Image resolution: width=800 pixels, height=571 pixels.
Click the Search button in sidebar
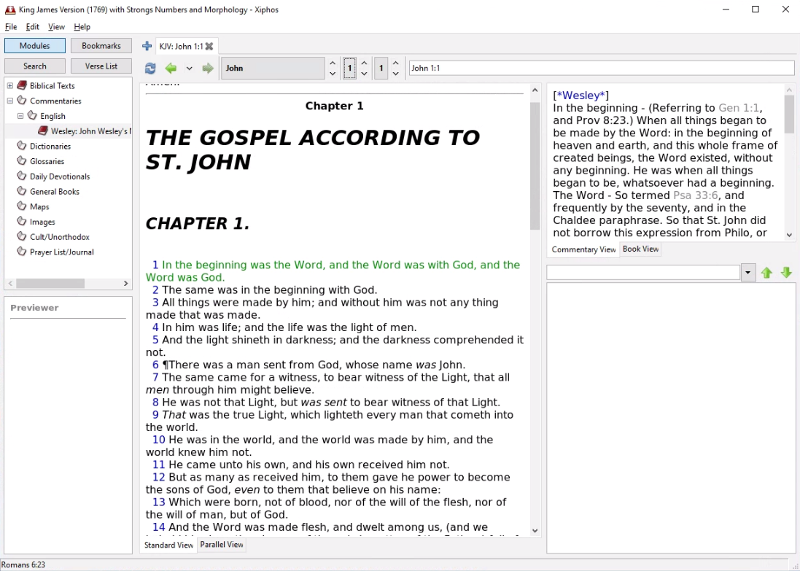[35, 66]
